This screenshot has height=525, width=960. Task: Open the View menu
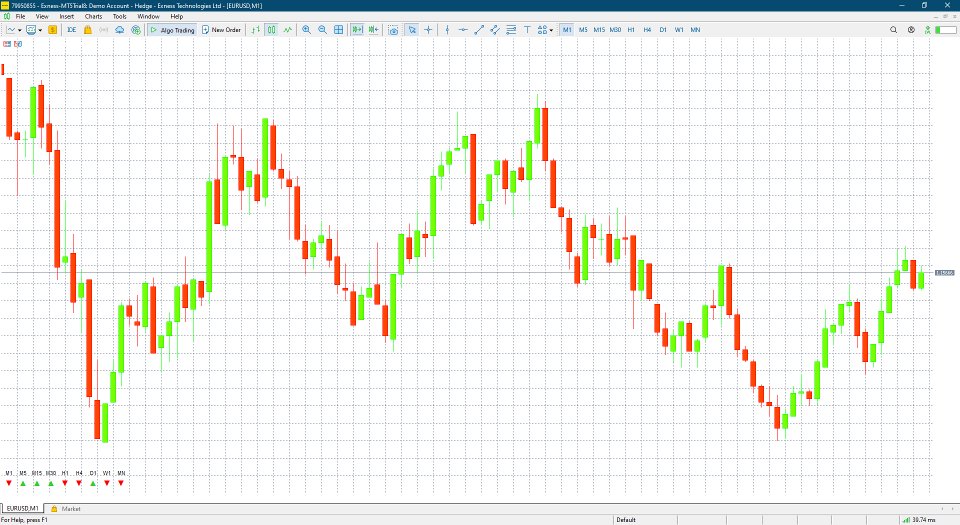tap(42, 17)
